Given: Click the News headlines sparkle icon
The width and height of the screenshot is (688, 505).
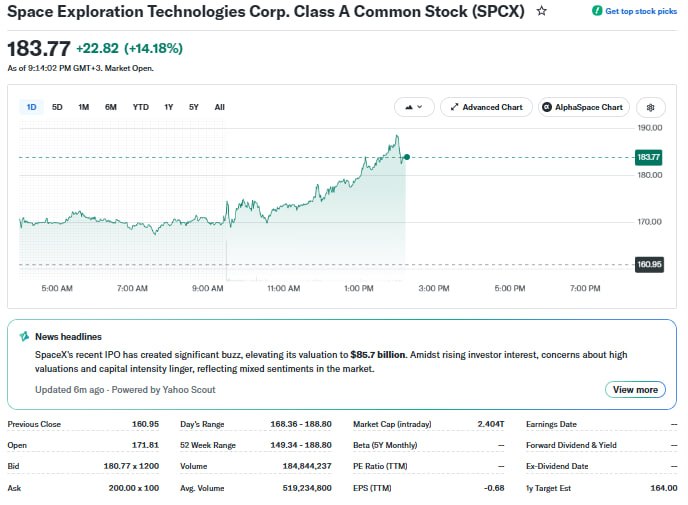Looking at the screenshot, I should 24,337.
